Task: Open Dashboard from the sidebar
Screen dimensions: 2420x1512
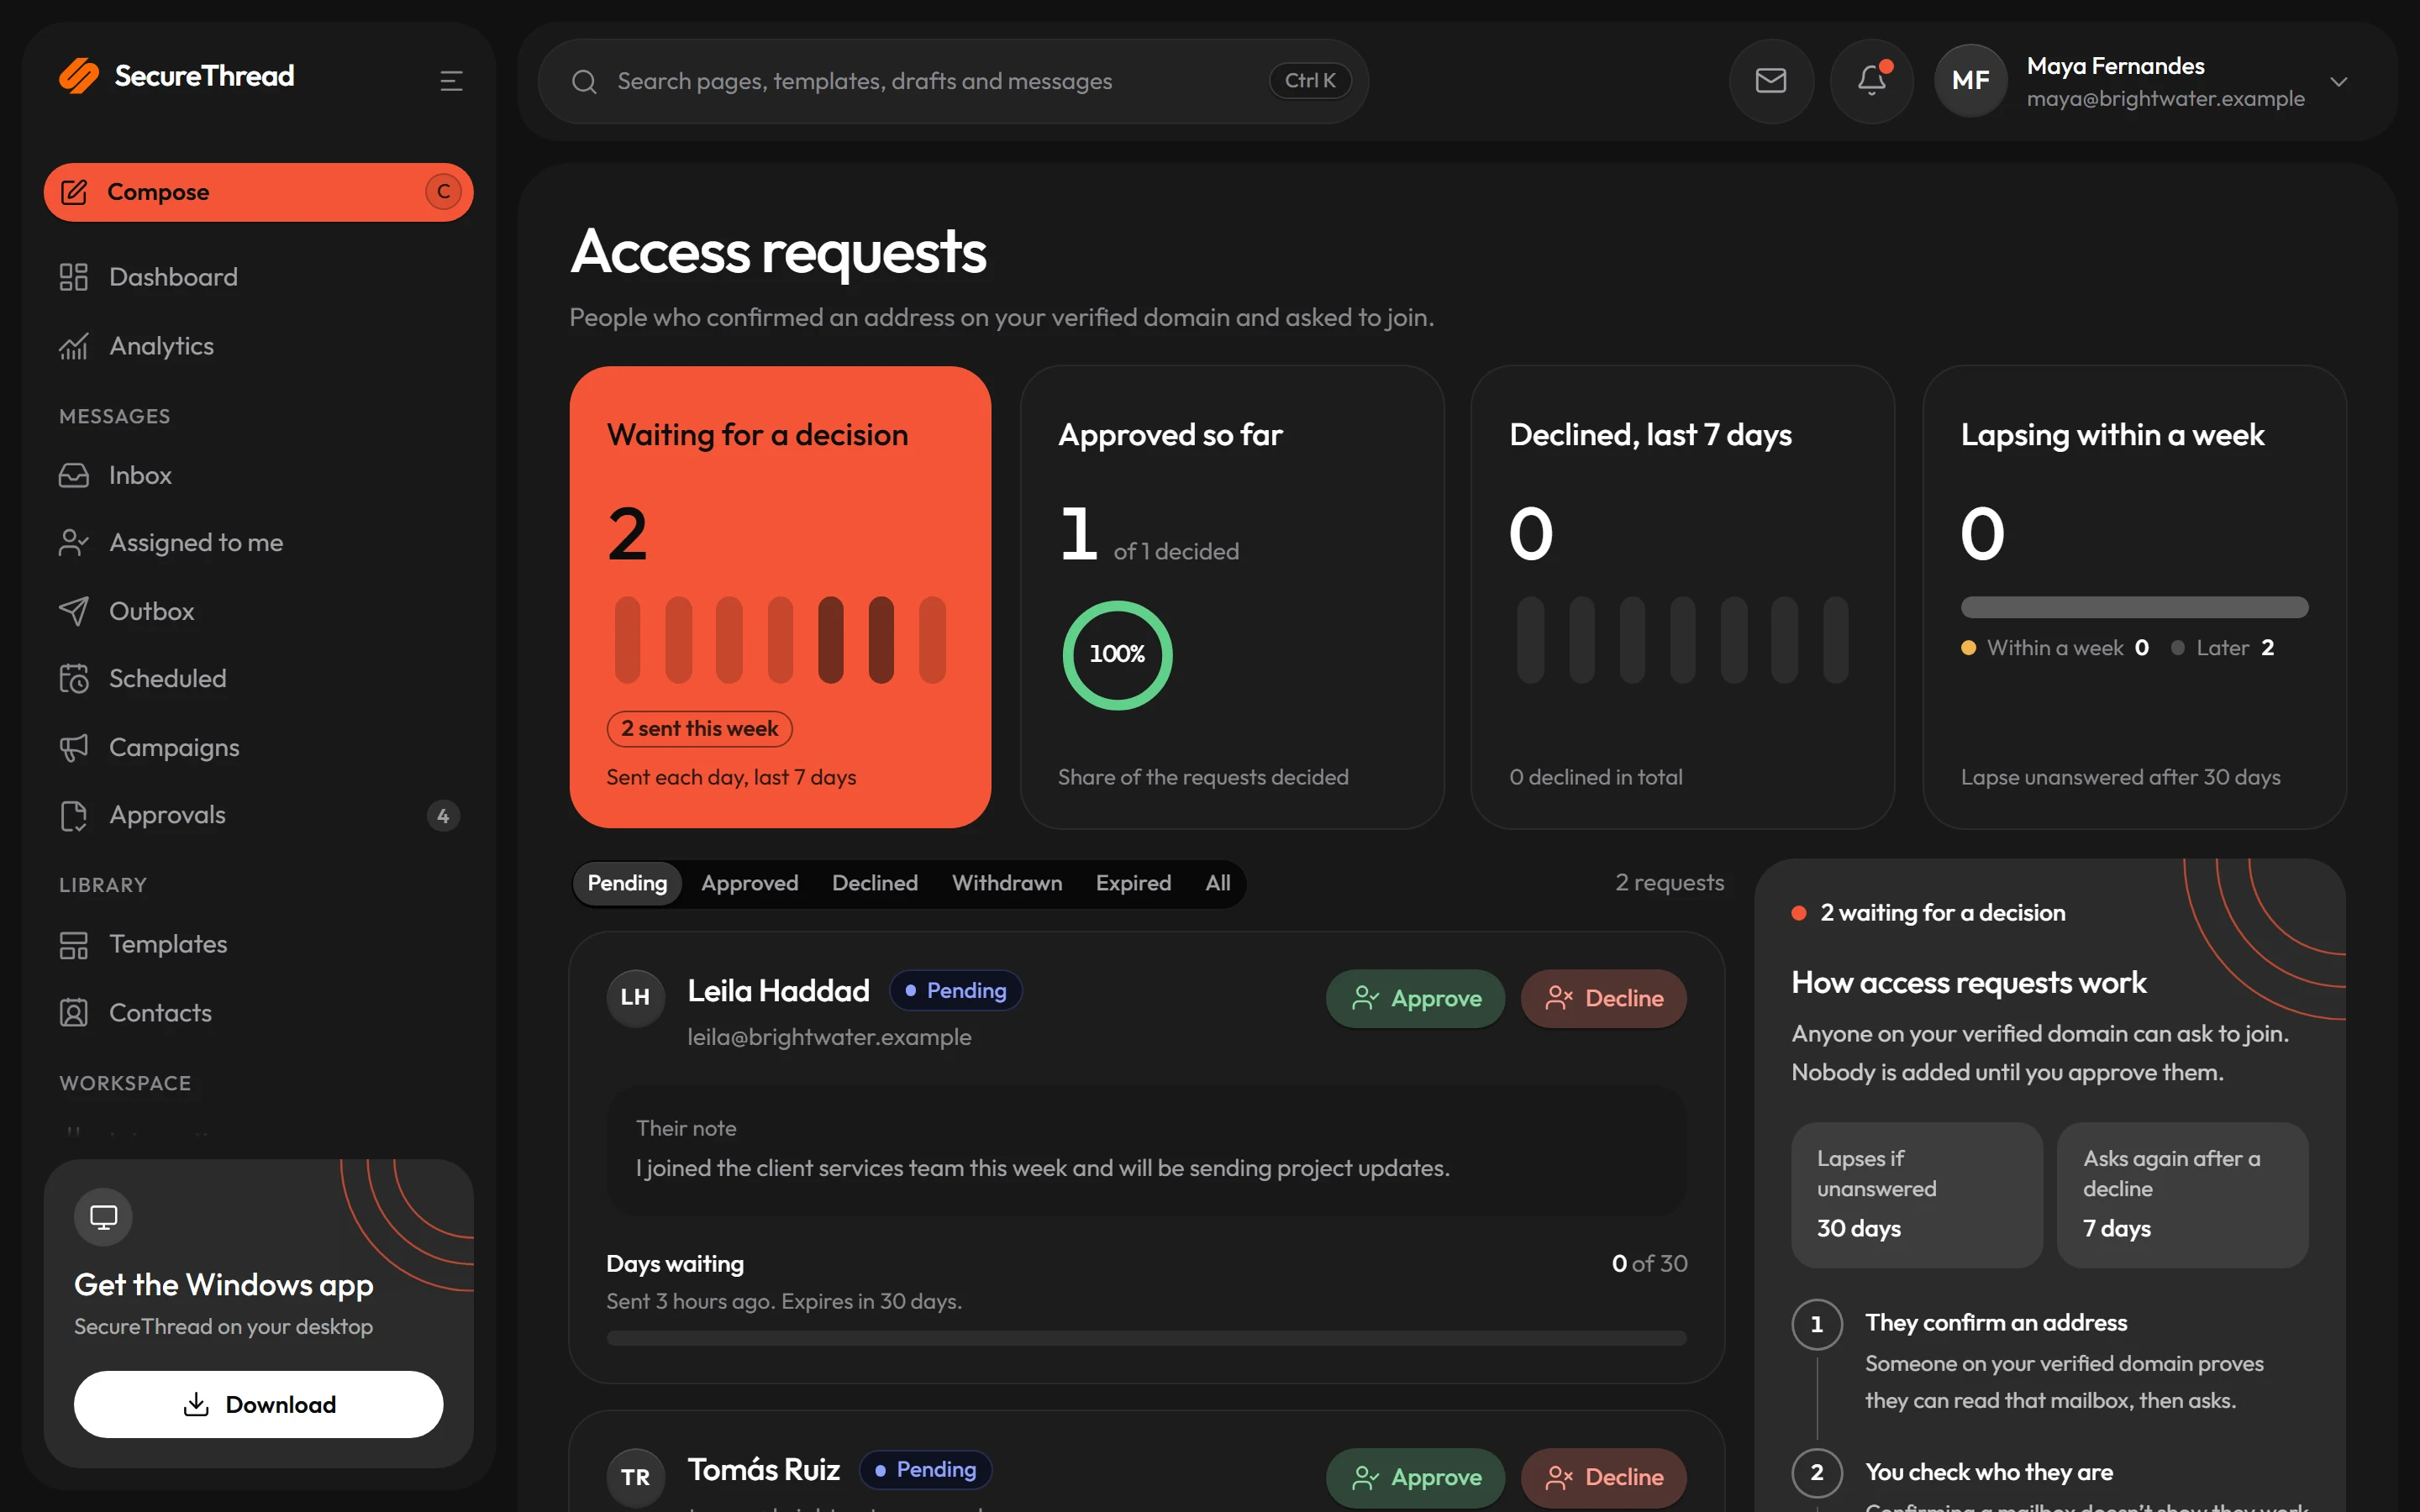Action: click(x=258, y=277)
